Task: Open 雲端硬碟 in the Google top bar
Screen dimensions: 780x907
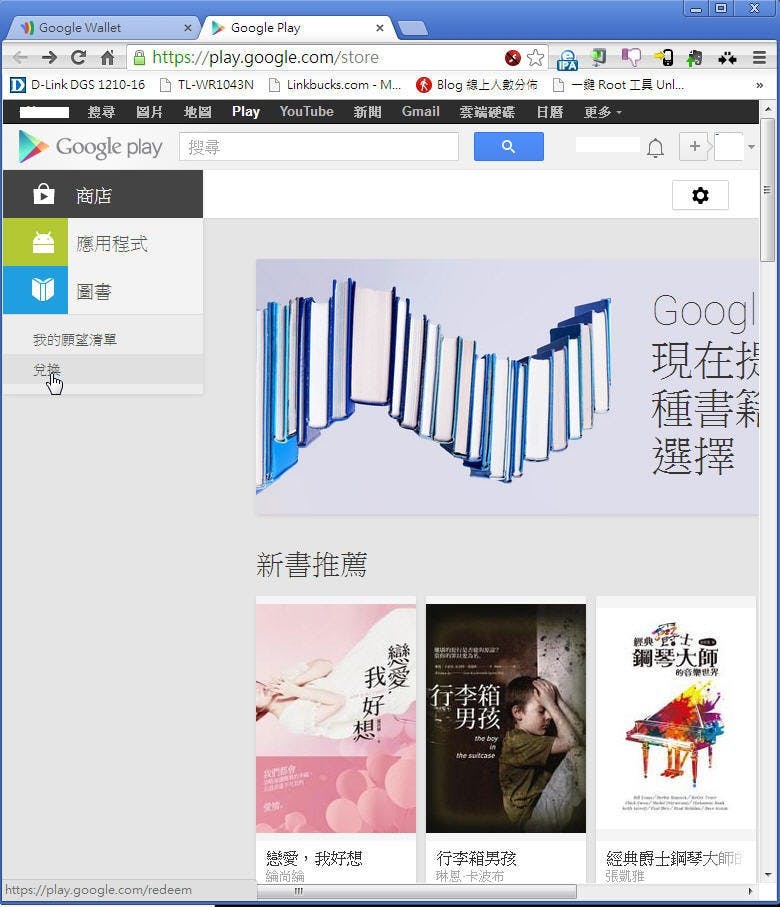Action: click(x=487, y=112)
